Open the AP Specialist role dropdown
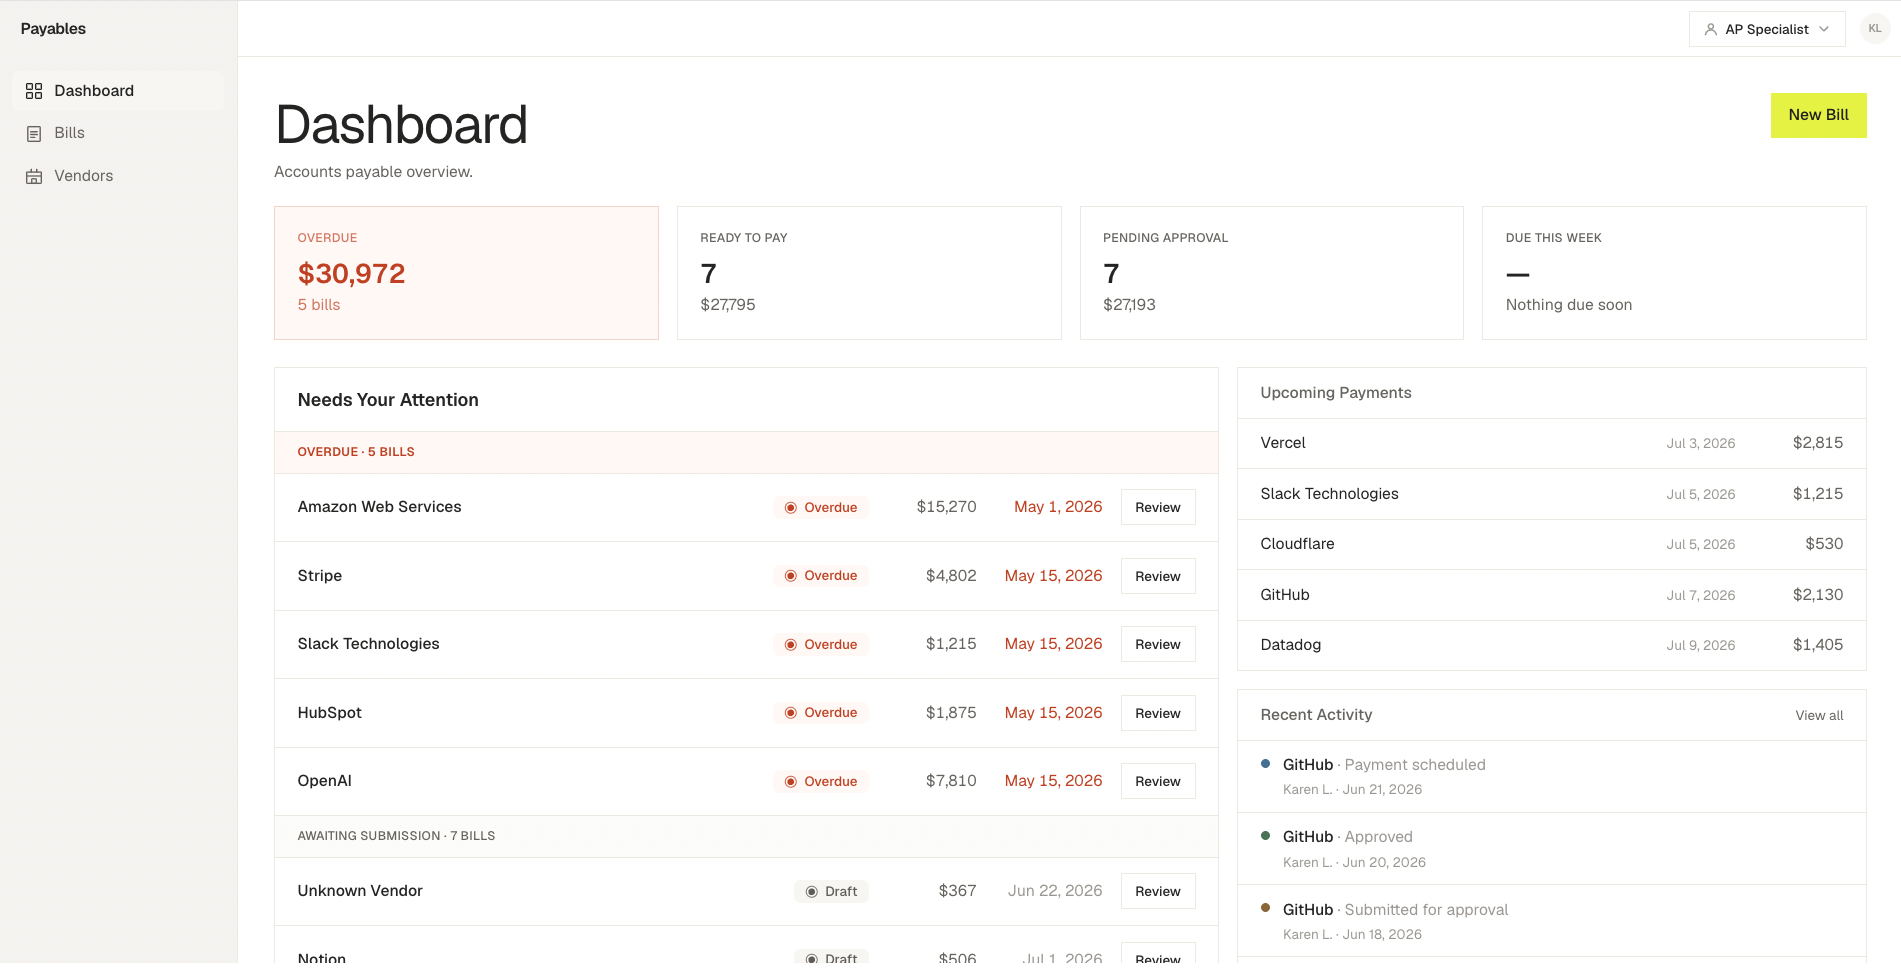This screenshot has height=968, width=1901. point(1767,29)
